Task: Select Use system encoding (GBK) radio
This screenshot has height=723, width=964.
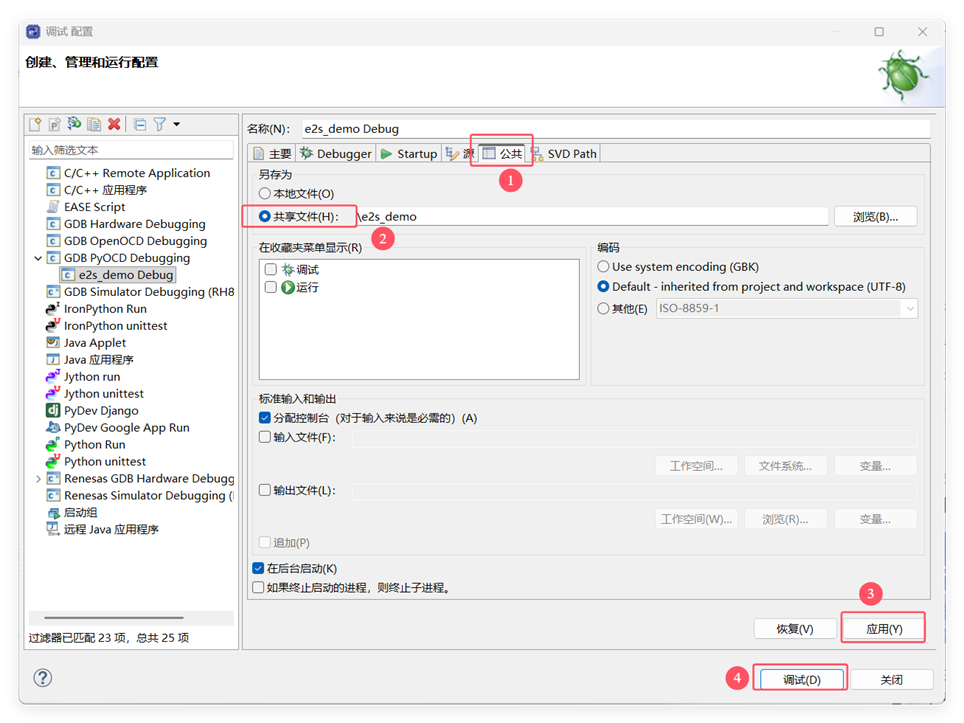Action: click(x=604, y=267)
